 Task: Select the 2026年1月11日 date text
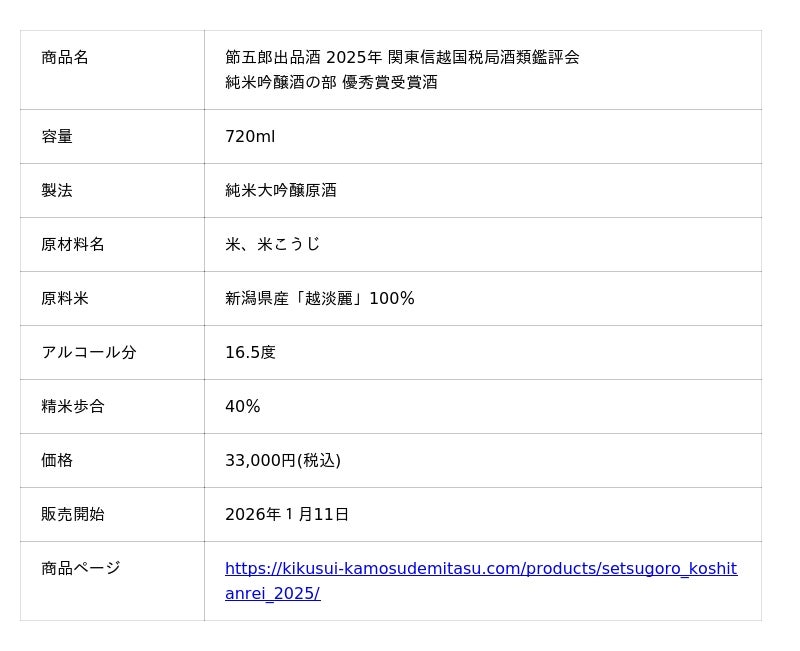click(x=287, y=515)
